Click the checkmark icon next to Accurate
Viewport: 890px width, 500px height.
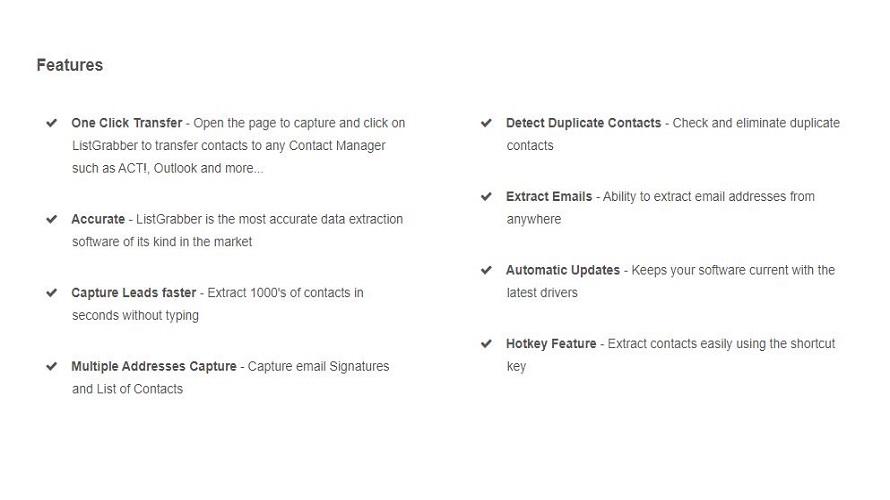tap(51, 219)
